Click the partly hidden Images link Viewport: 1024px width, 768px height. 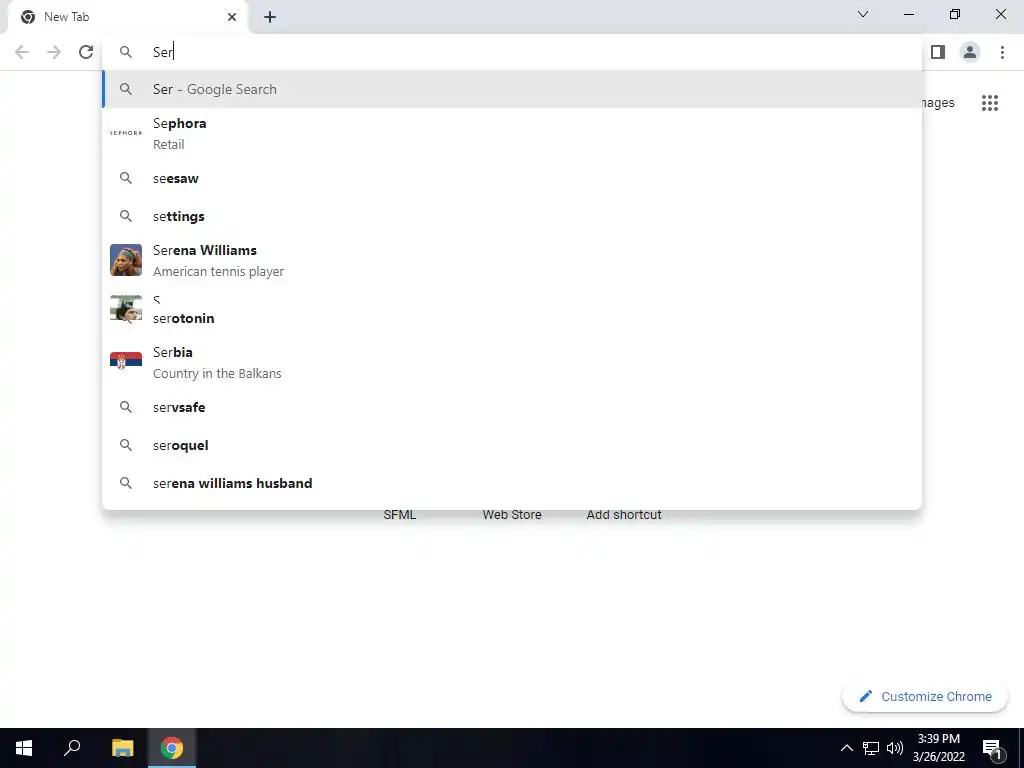[938, 103]
